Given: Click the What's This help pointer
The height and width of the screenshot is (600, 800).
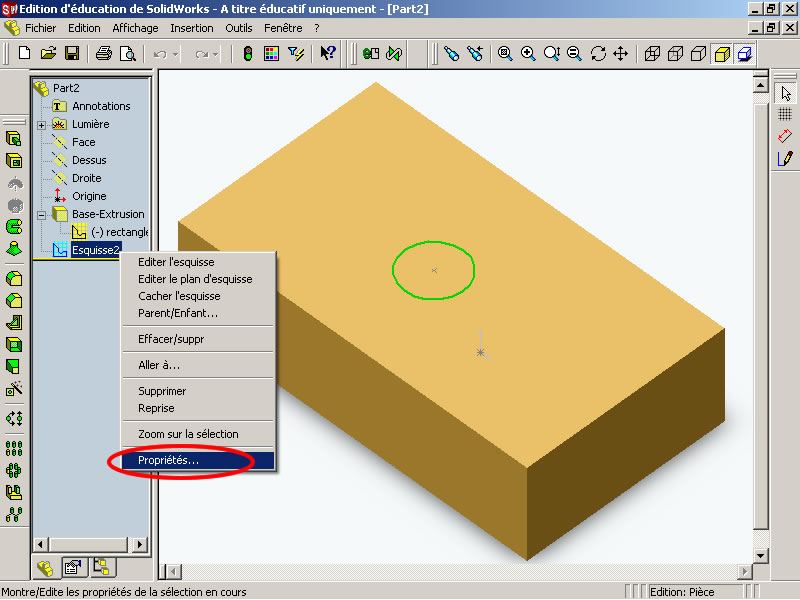Looking at the screenshot, I should coord(328,53).
